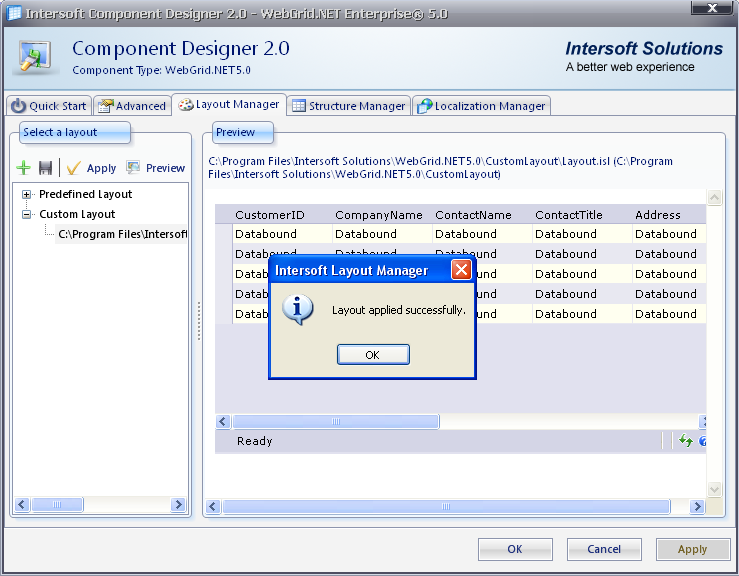739x576 pixels.
Task: Click the blue help icon in grid status bar
Action: (703, 441)
